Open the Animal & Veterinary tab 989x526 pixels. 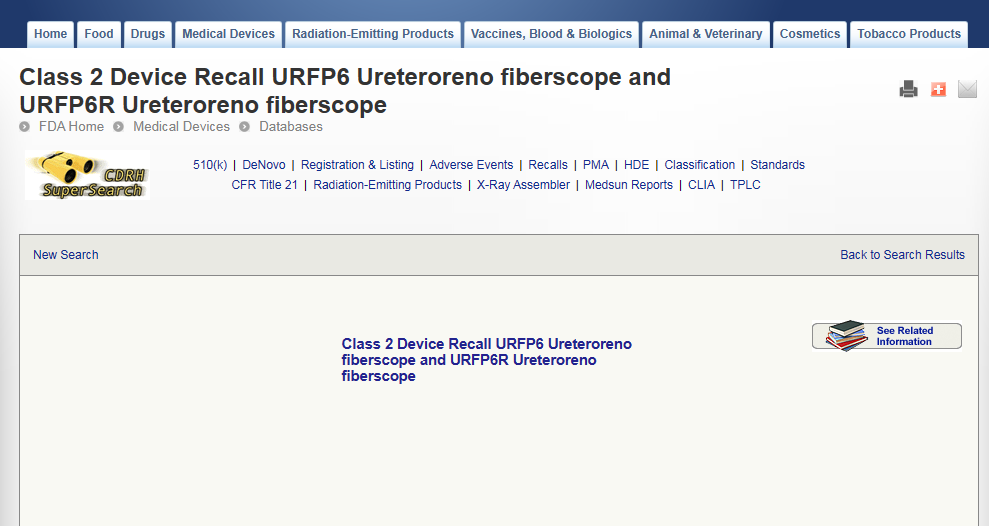(x=706, y=34)
